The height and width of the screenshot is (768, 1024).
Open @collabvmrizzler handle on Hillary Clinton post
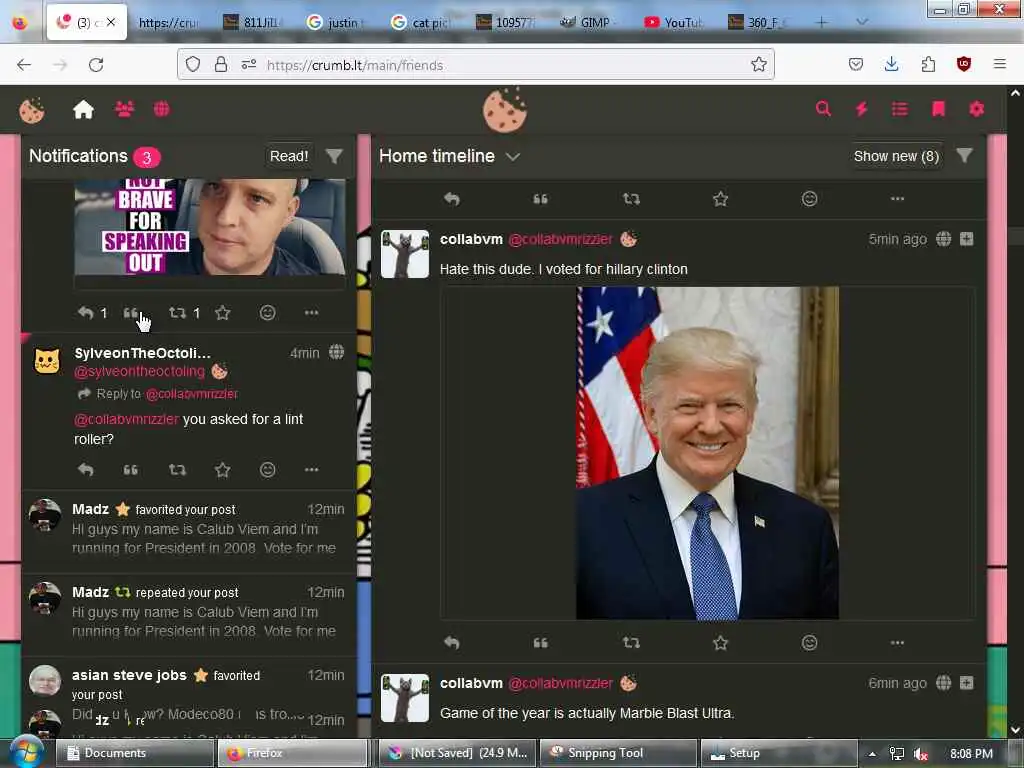tap(560, 240)
